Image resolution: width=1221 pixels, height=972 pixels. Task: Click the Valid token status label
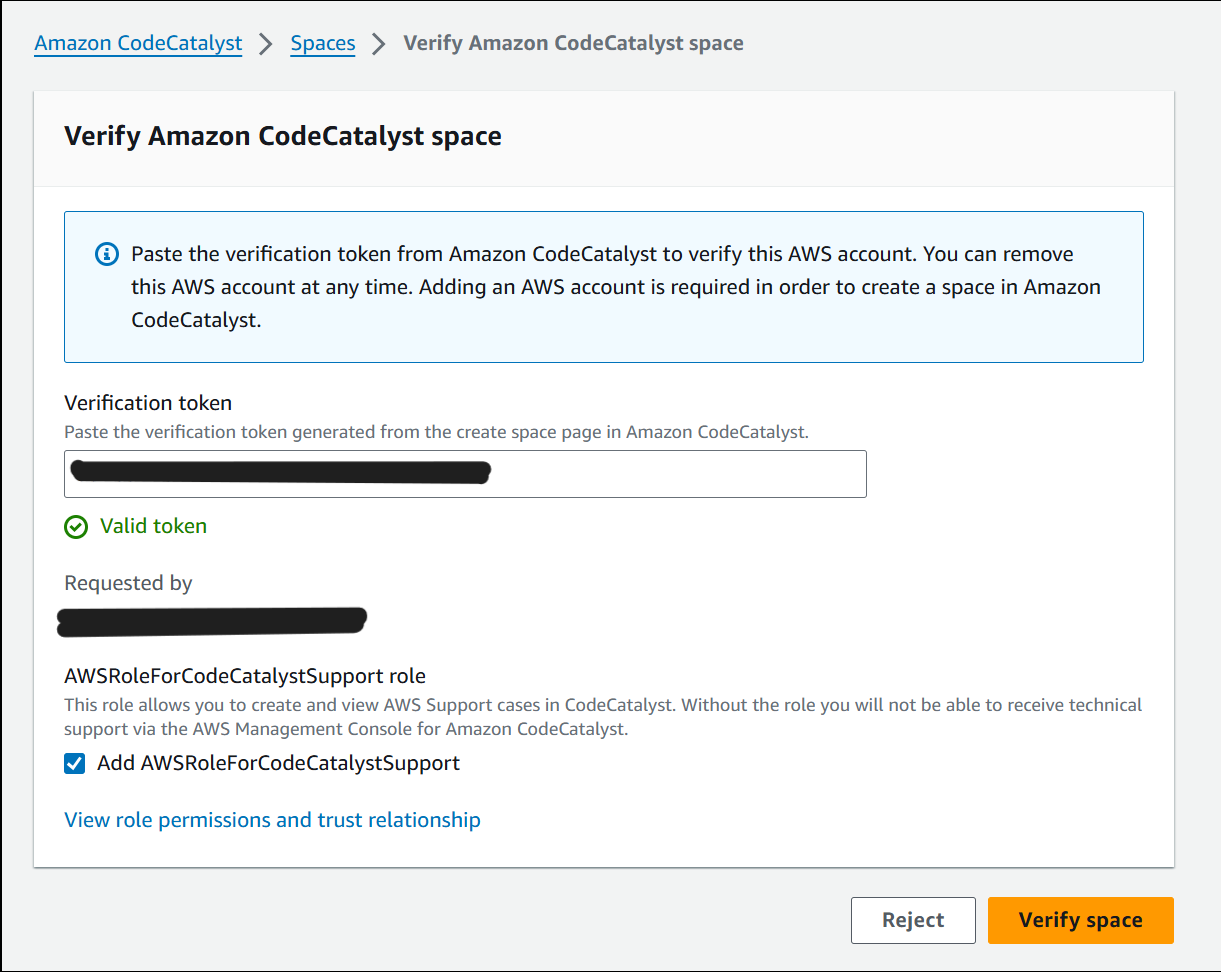coord(153,526)
